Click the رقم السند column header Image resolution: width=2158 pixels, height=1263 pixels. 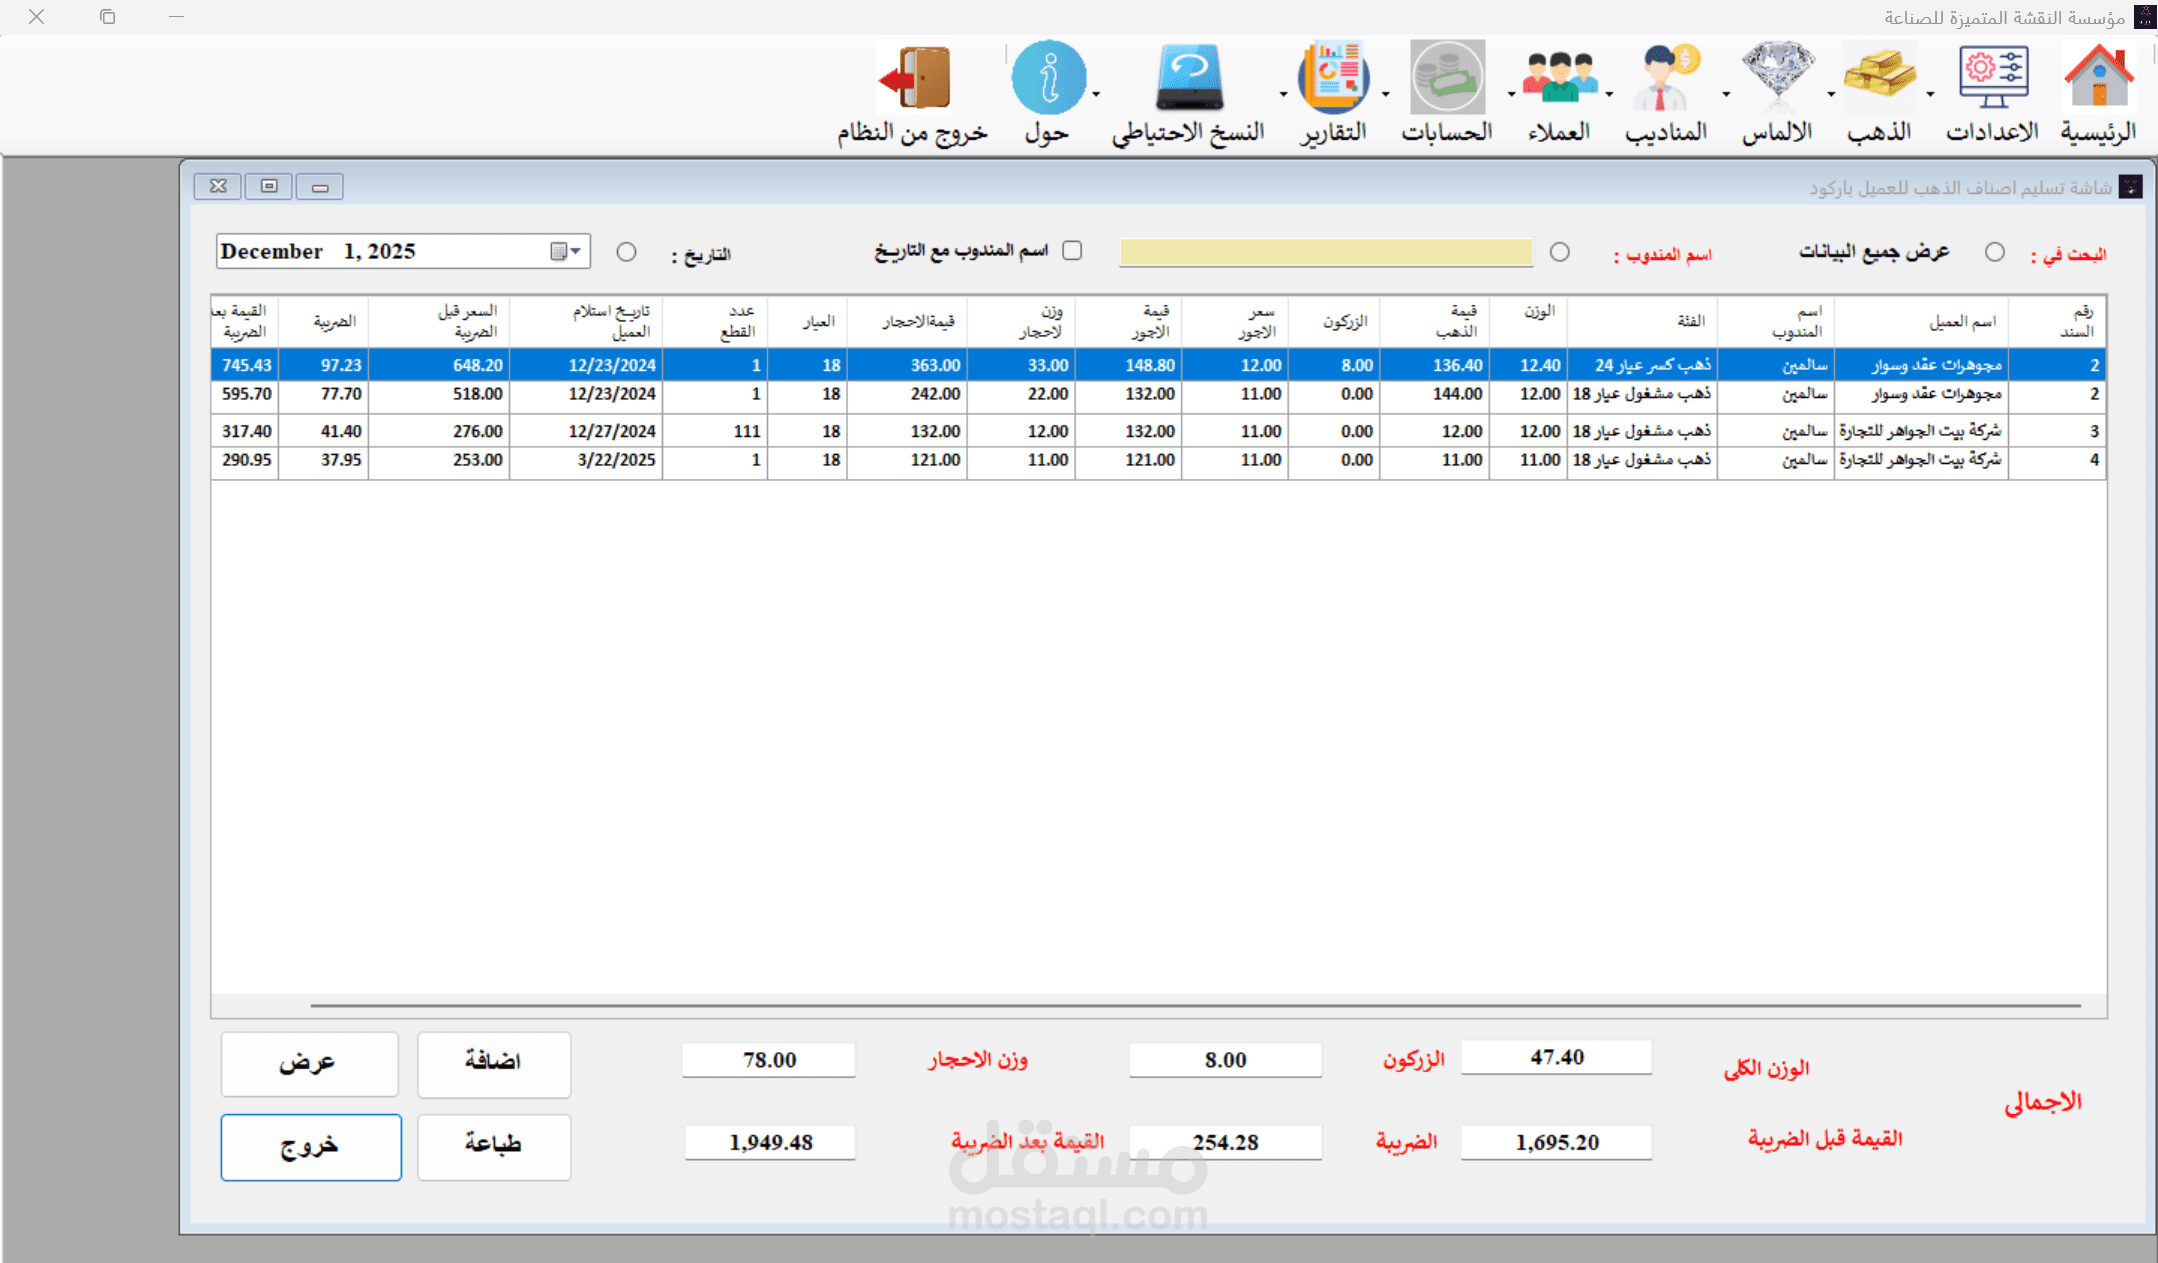tap(2057, 321)
